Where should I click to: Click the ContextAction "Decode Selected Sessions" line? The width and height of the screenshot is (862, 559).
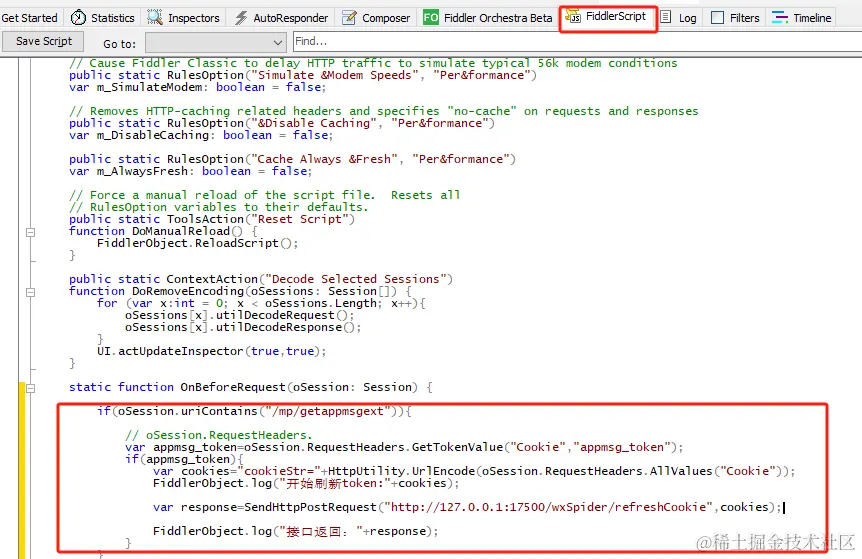[x=261, y=279]
